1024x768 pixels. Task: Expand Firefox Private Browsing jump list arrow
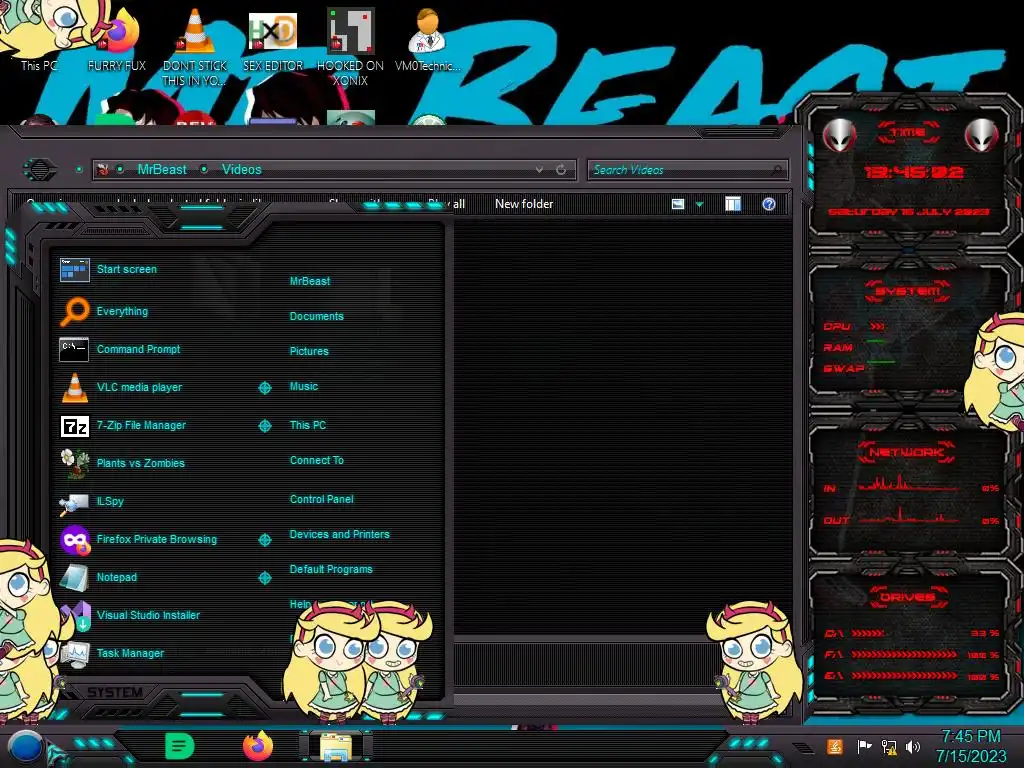click(265, 540)
